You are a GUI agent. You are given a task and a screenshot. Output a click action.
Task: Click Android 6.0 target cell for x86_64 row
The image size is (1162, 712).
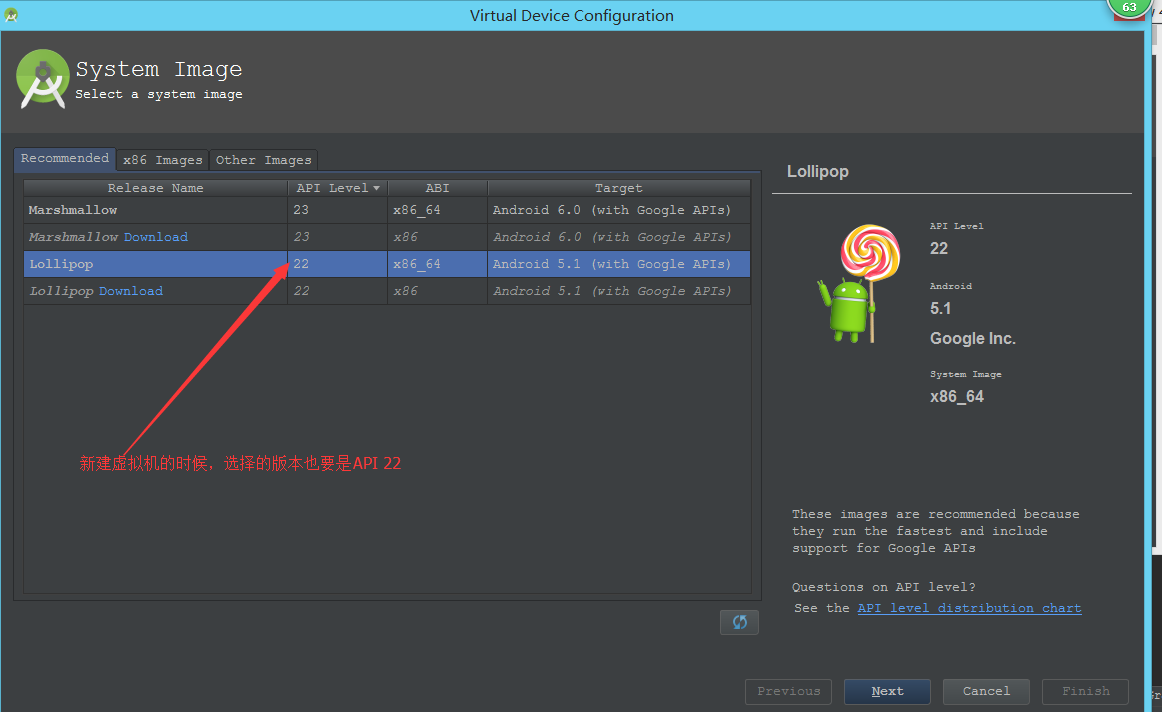coord(619,210)
